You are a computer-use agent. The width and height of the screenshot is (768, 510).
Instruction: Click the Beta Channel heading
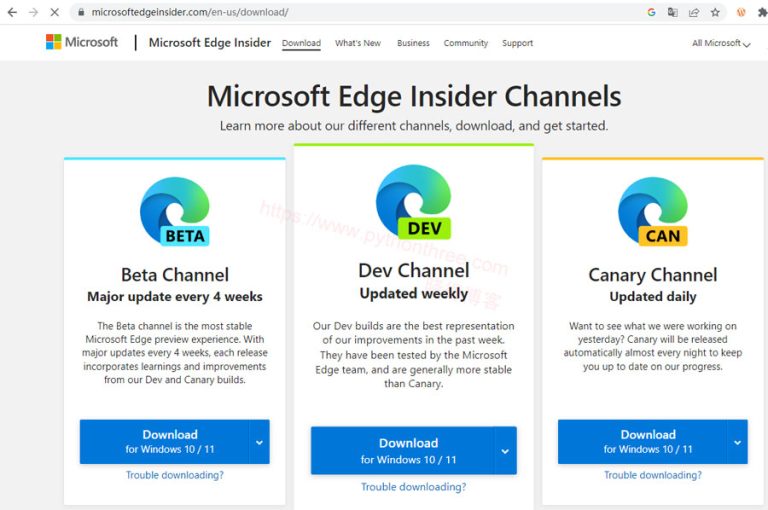[x=175, y=275]
